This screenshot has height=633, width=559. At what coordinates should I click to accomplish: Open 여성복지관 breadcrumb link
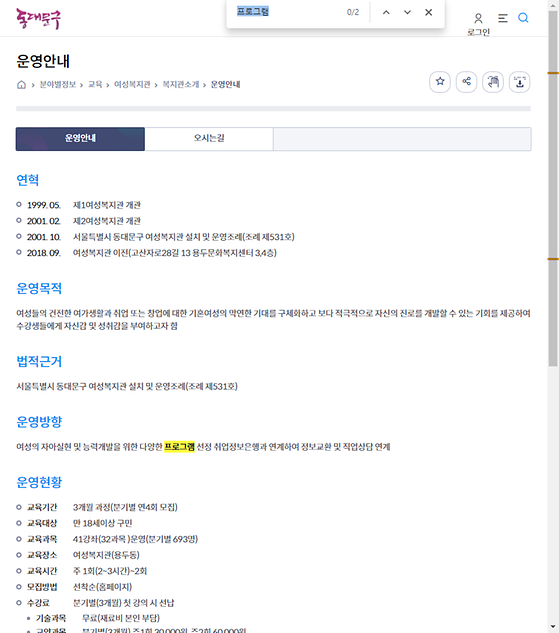click(132, 84)
